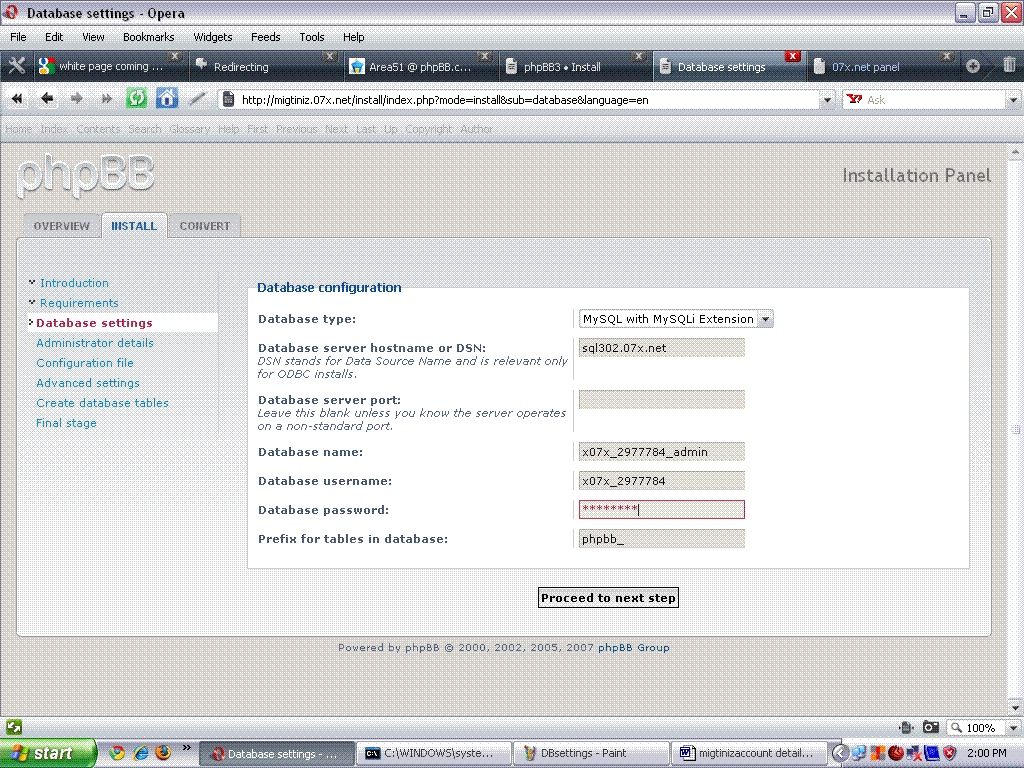
Task: Launch Google Chrome from quick launch
Action: tap(118, 753)
